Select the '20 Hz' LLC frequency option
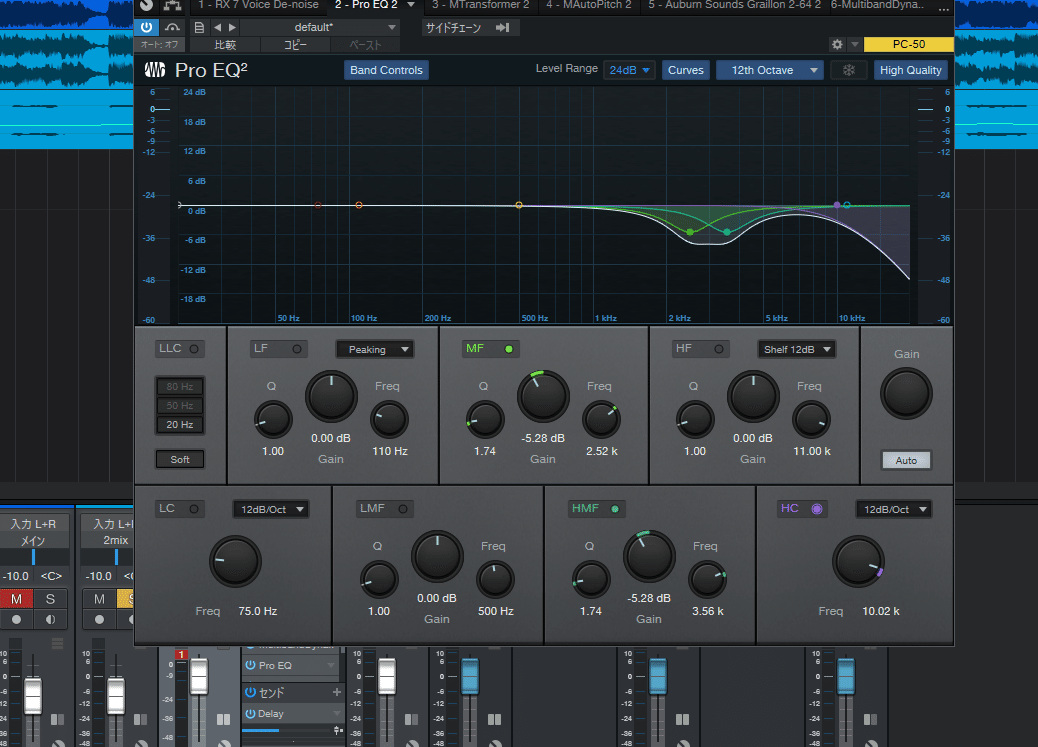Image resolution: width=1038 pixels, height=747 pixels. tap(180, 424)
